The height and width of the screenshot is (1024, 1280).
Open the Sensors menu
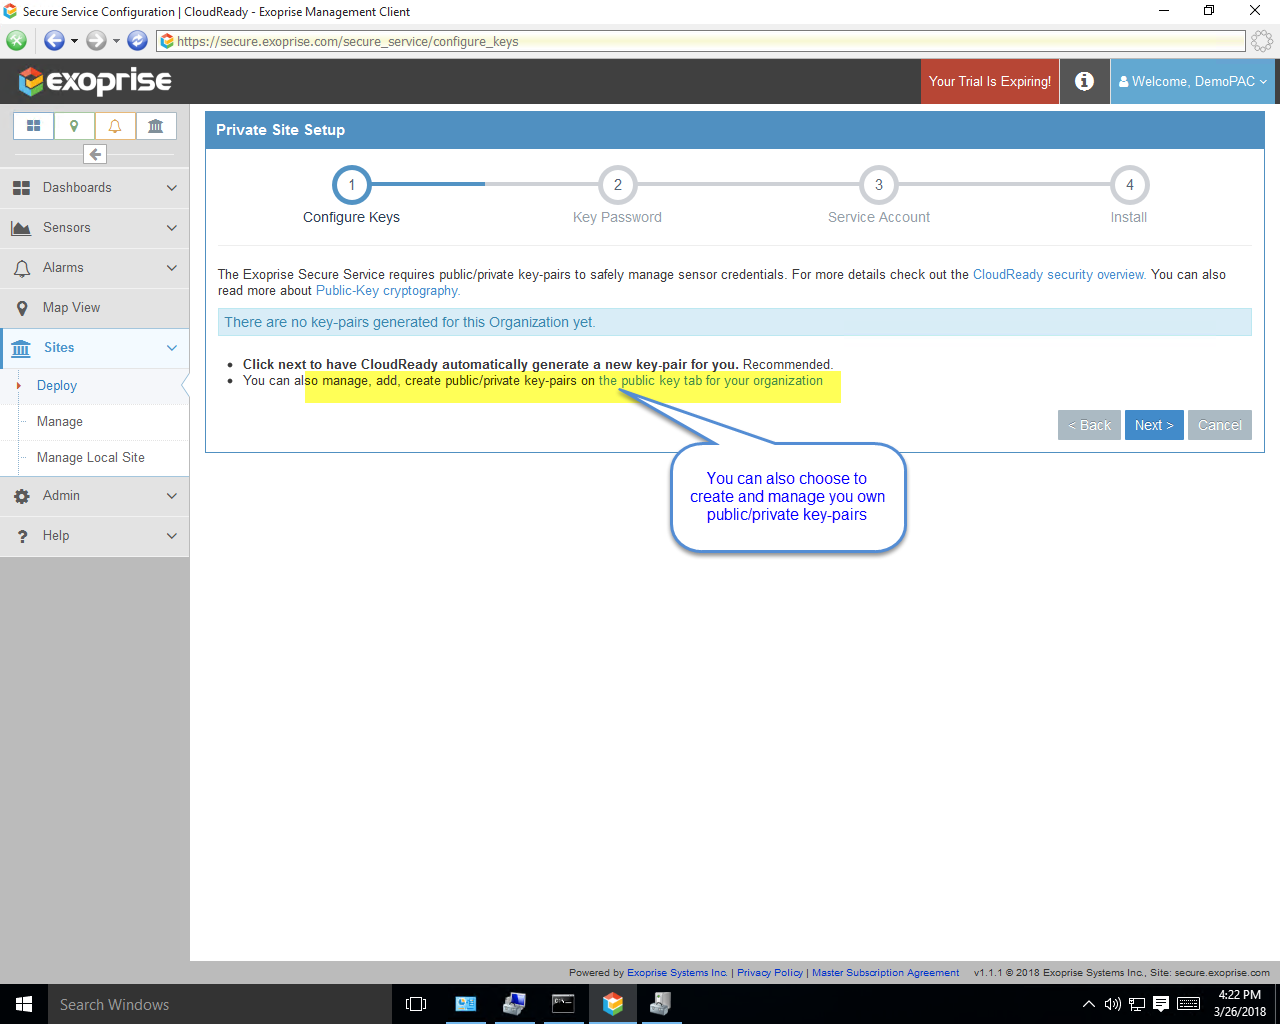[x=94, y=228]
